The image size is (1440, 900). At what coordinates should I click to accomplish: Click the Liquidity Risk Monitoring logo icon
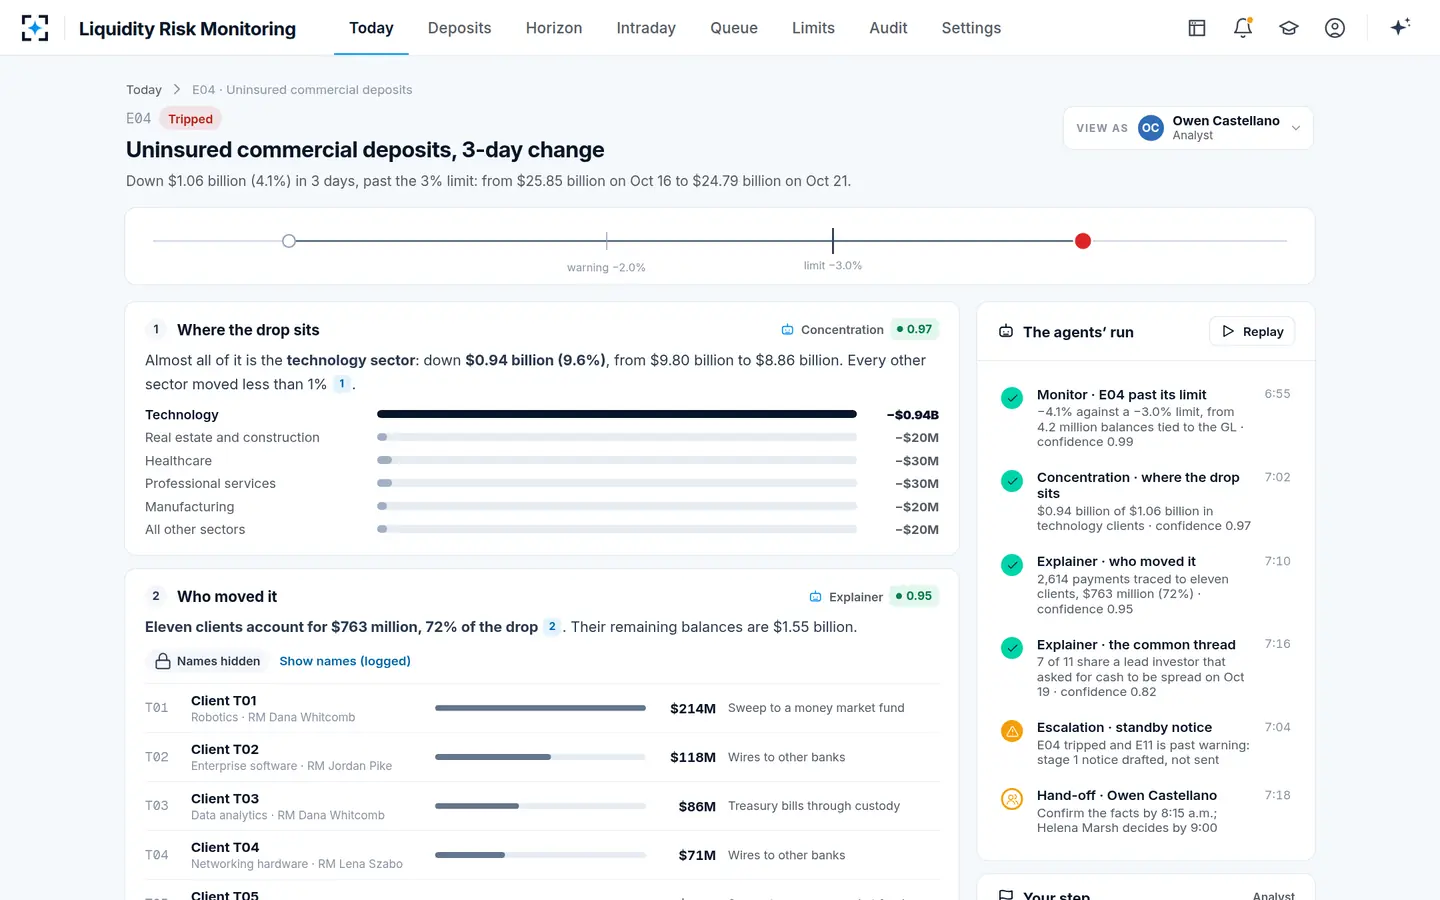tap(35, 28)
